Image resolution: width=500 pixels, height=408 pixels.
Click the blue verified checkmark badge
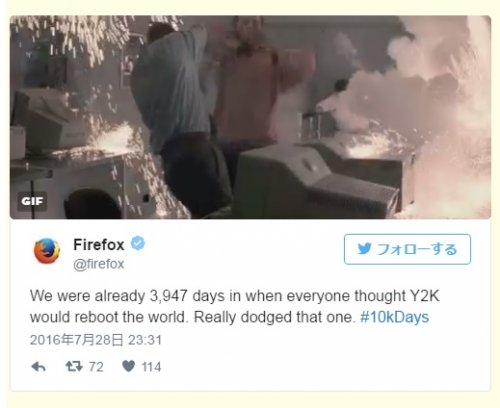[138, 243]
